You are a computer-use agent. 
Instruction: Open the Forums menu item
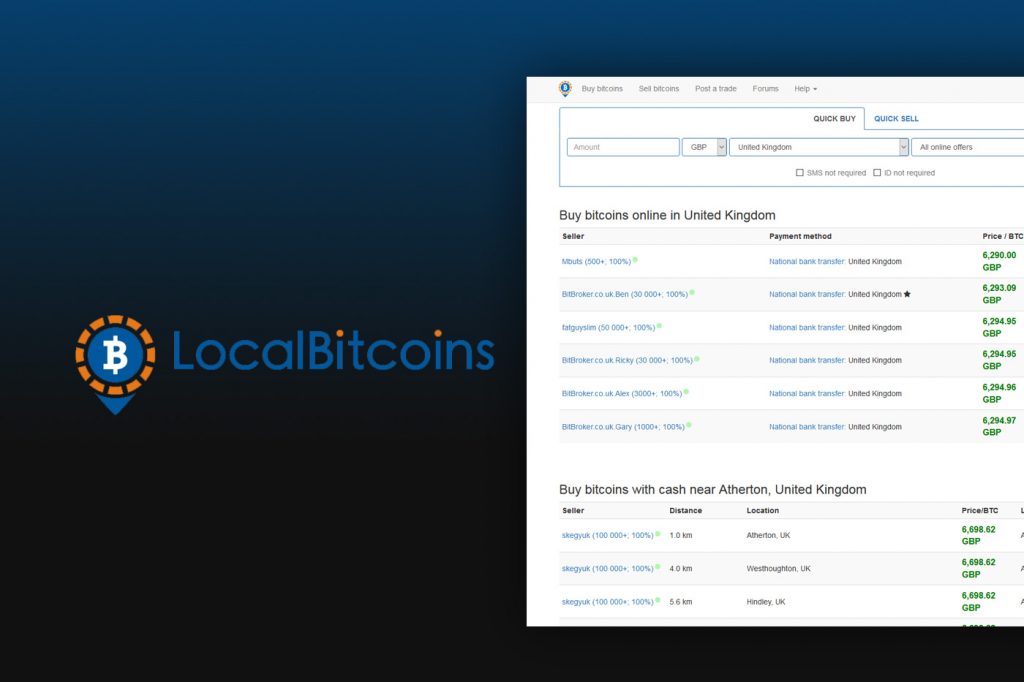coord(765,88)
